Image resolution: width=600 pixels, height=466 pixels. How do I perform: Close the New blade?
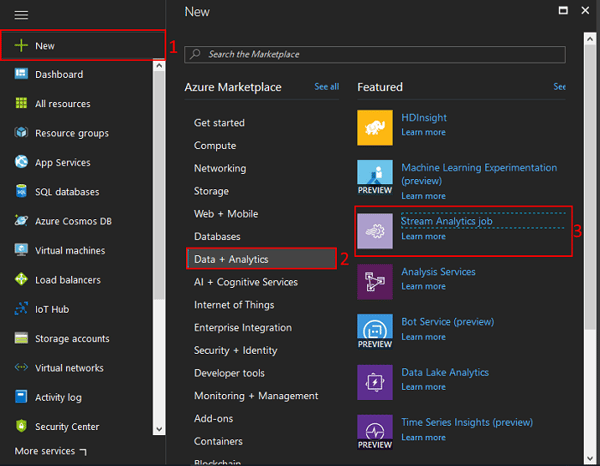585,10
